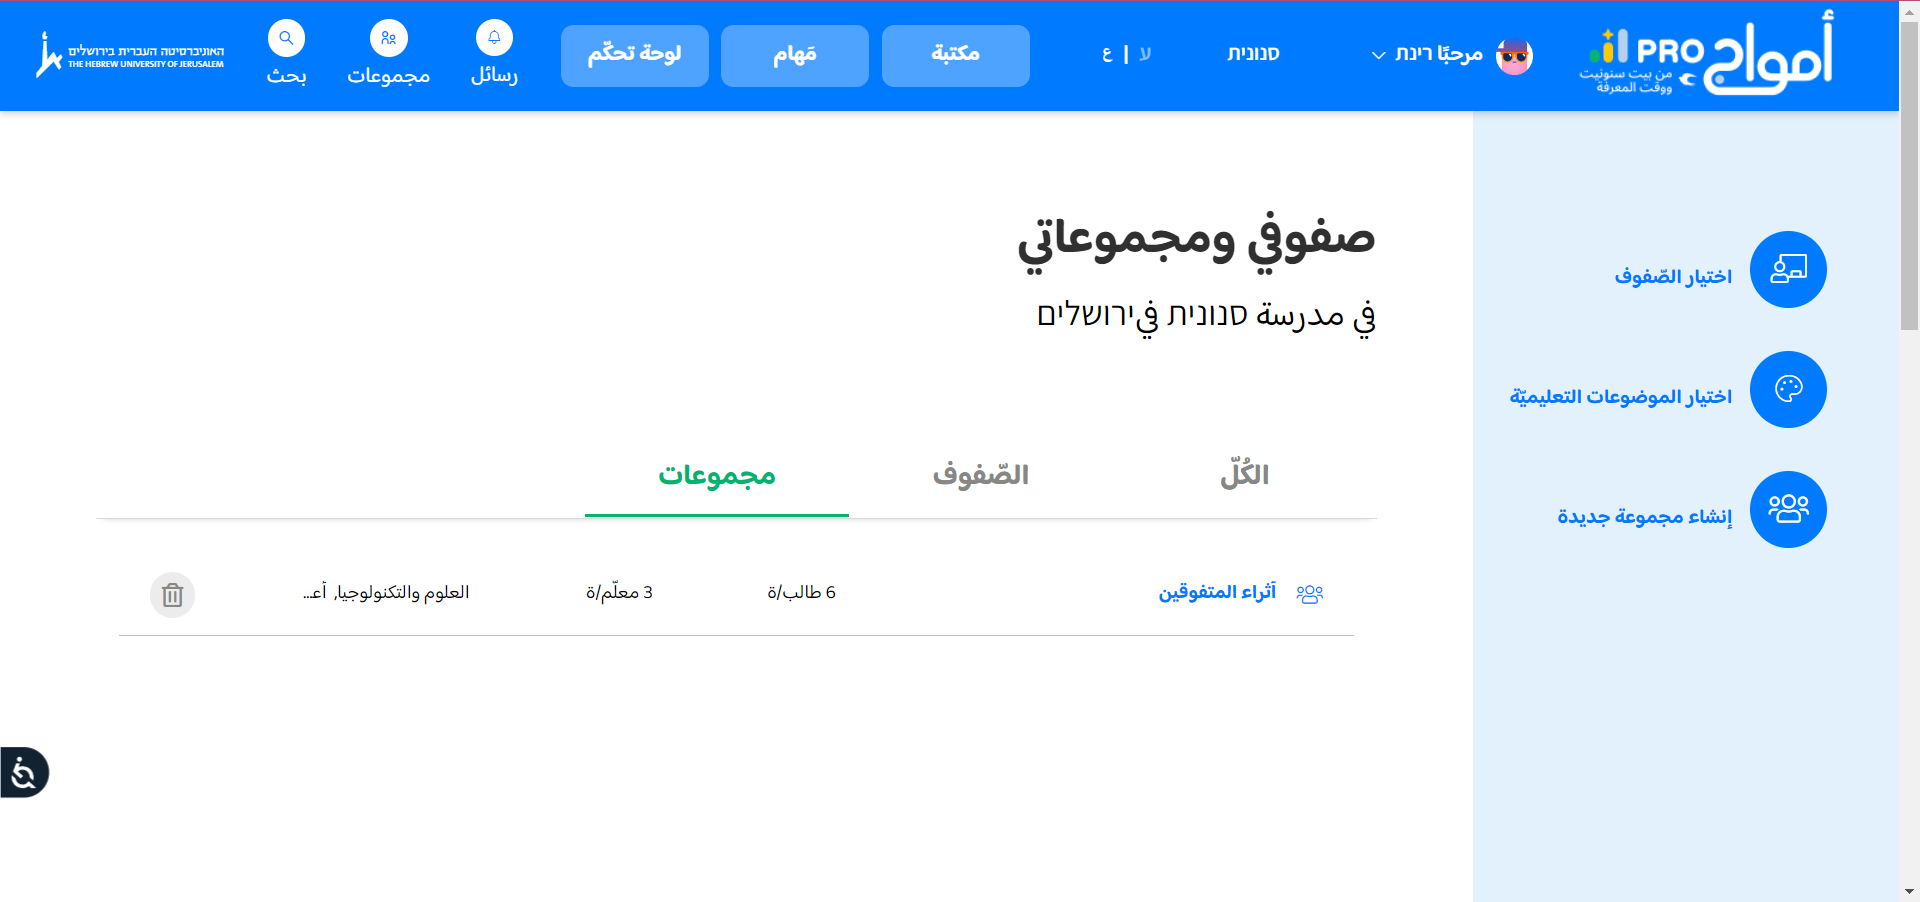Open messages bell icon
The width and height of the screenshot is (1920, 902).
pyautogui.click(x=494, y=38)
